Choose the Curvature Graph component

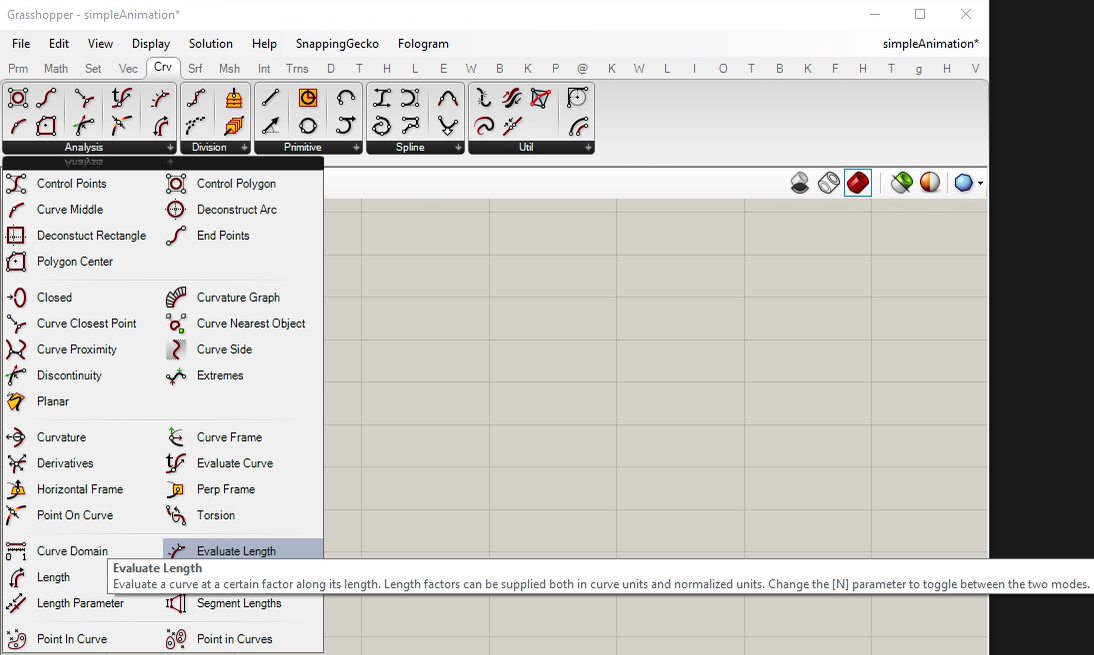click(x=237, y=297)
